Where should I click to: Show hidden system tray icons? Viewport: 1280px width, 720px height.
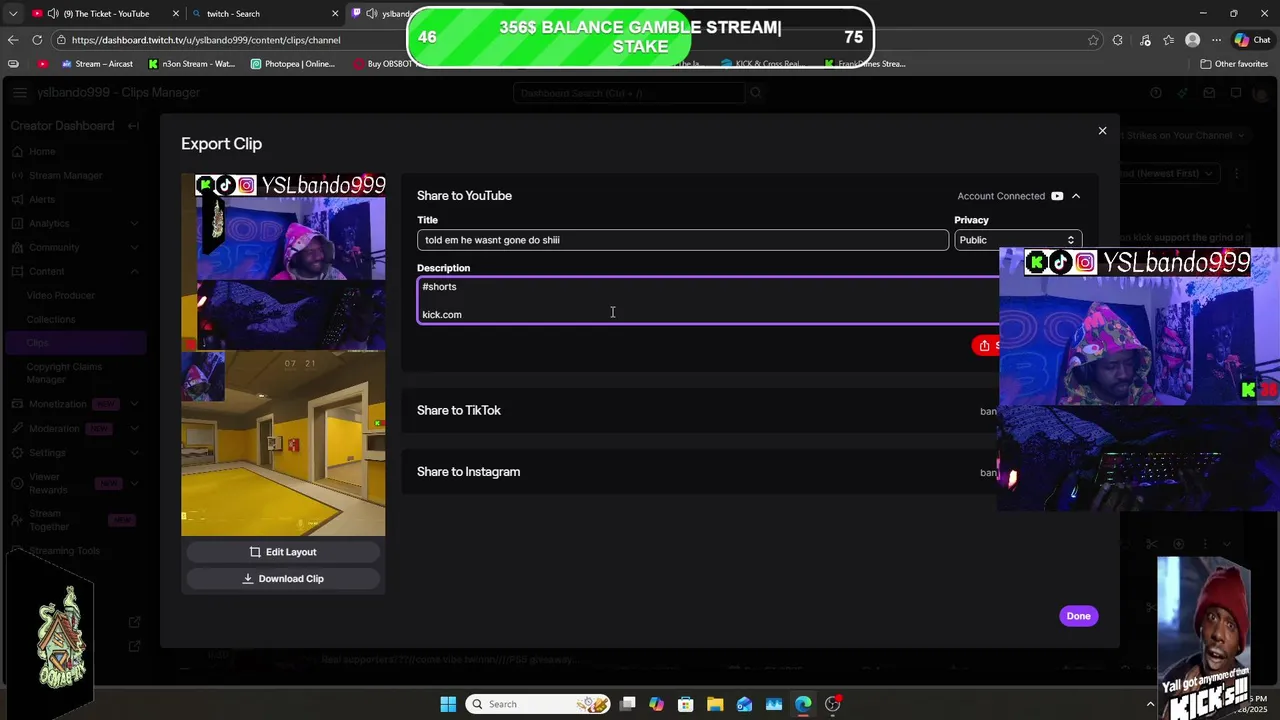1150,704
